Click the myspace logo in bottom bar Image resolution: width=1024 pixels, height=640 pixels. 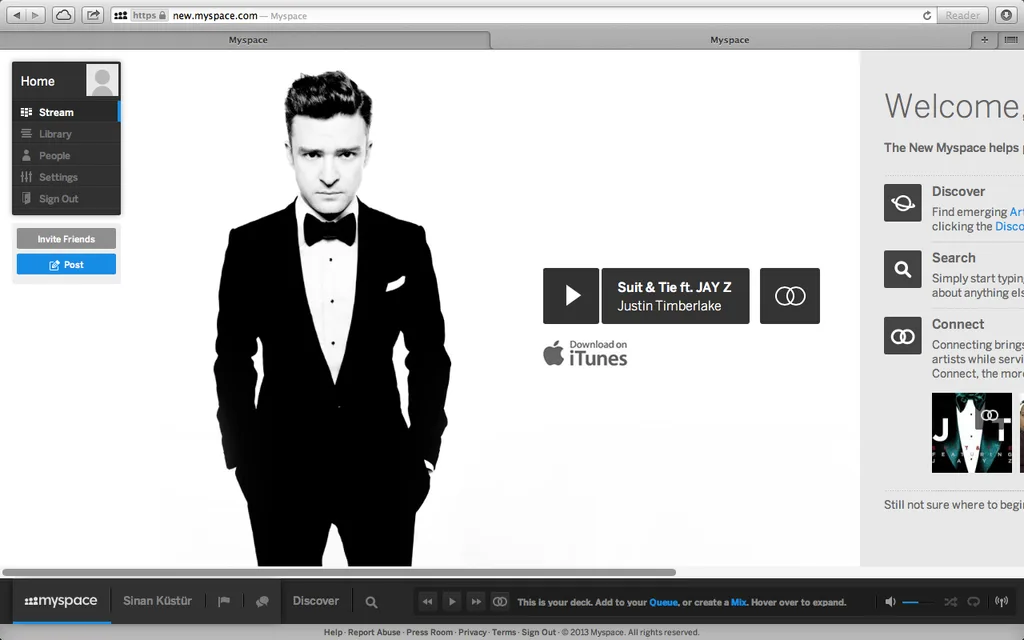[x=61, y=601]
